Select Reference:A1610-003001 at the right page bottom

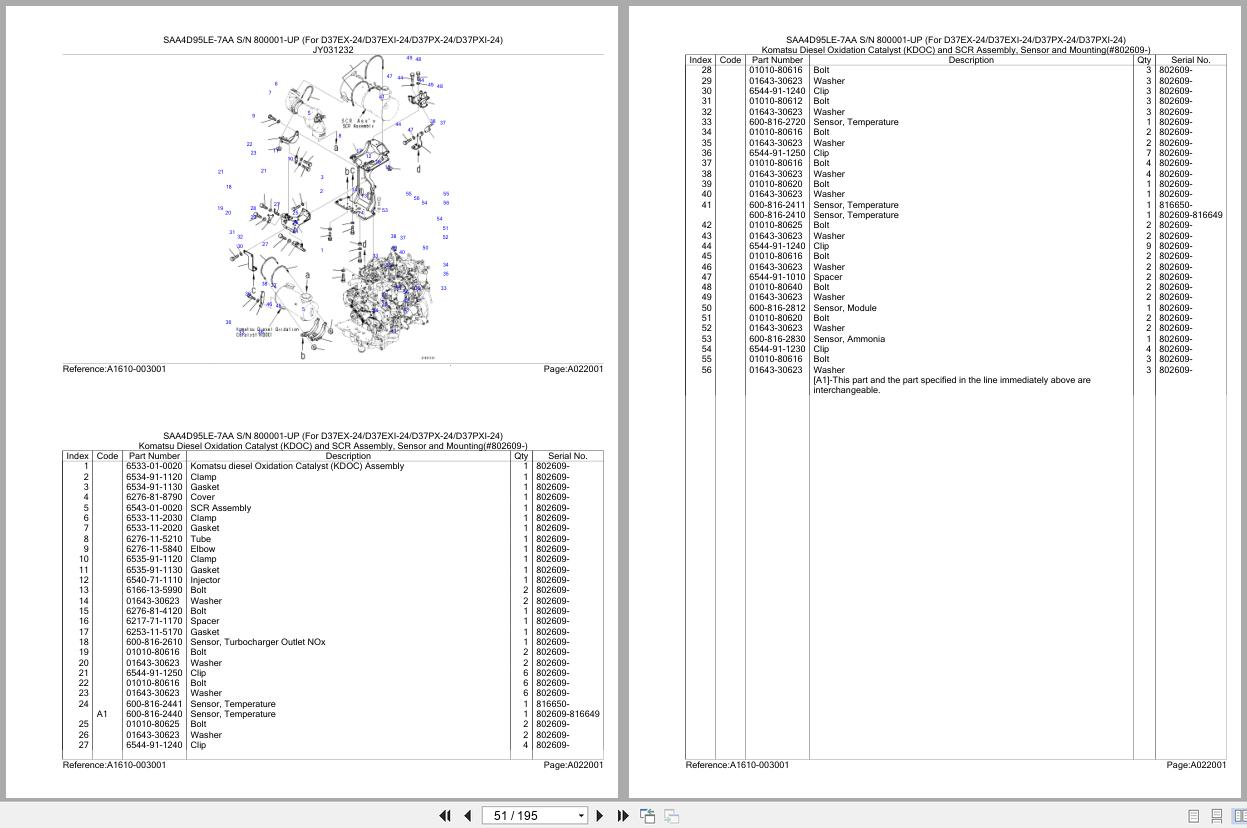click(x=737, y=765)
